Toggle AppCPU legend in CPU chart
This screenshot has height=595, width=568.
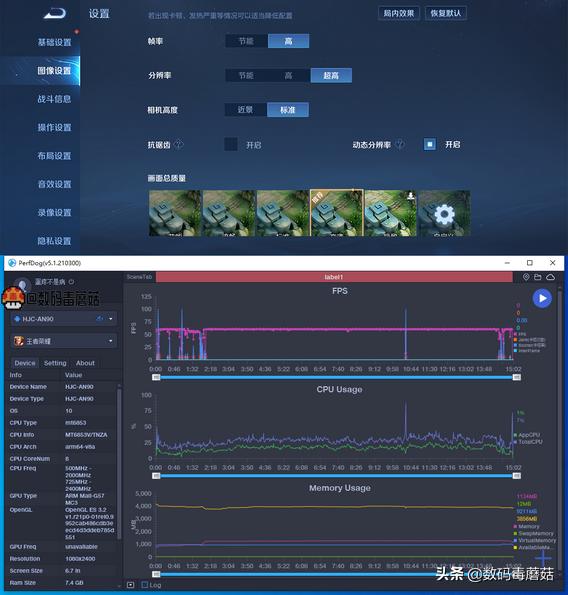coord(527,435)
